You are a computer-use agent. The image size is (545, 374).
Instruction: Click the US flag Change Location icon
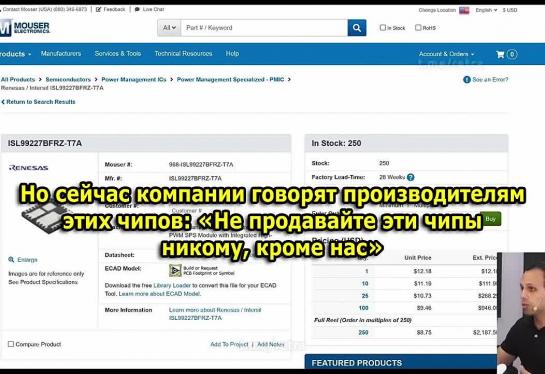point(464,10)
